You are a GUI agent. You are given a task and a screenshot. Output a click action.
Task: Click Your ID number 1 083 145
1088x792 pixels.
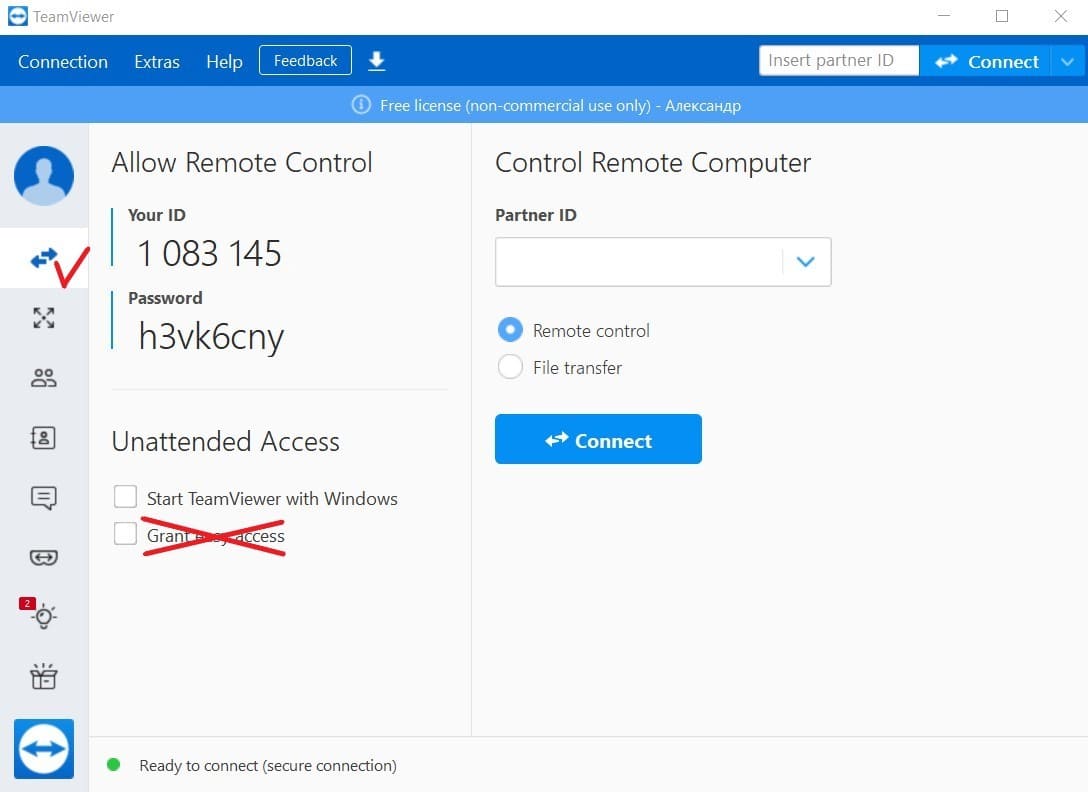[209, 253]
